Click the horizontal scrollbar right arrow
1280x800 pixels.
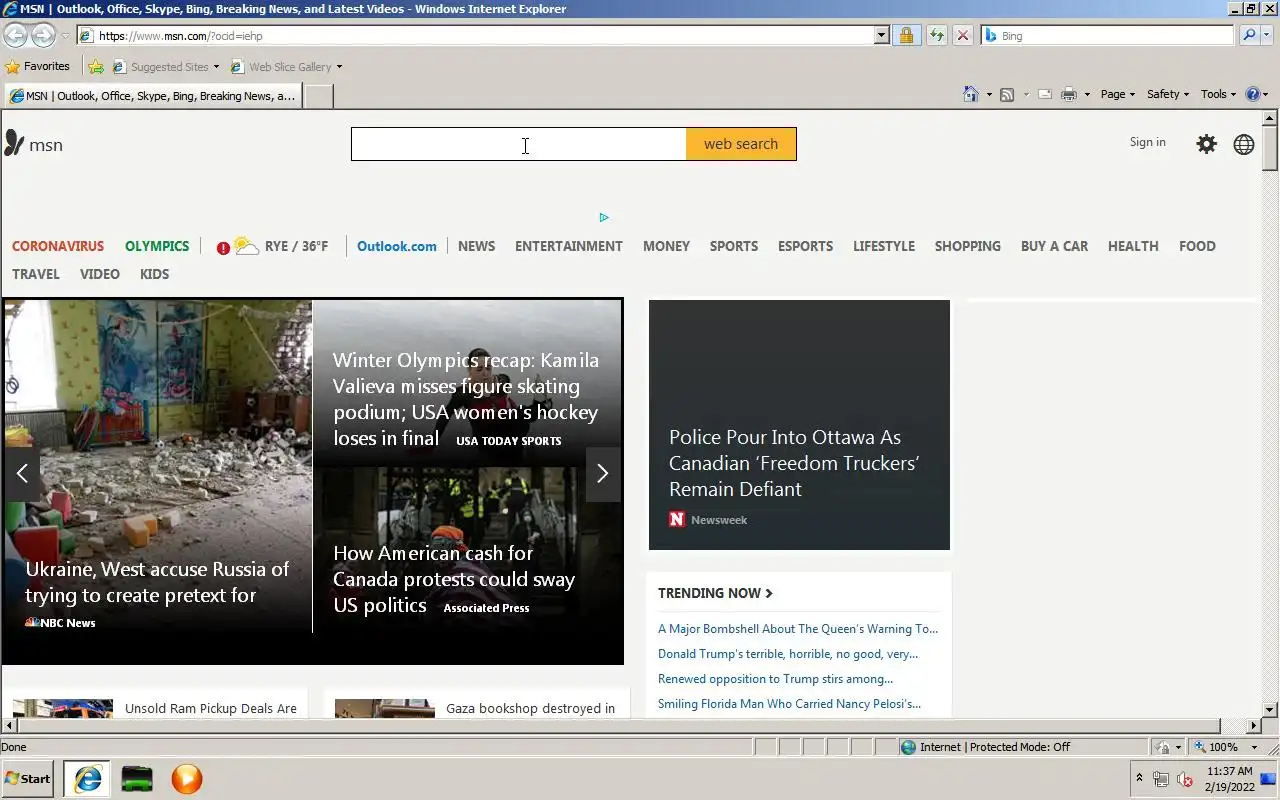tap(1254, 725)
